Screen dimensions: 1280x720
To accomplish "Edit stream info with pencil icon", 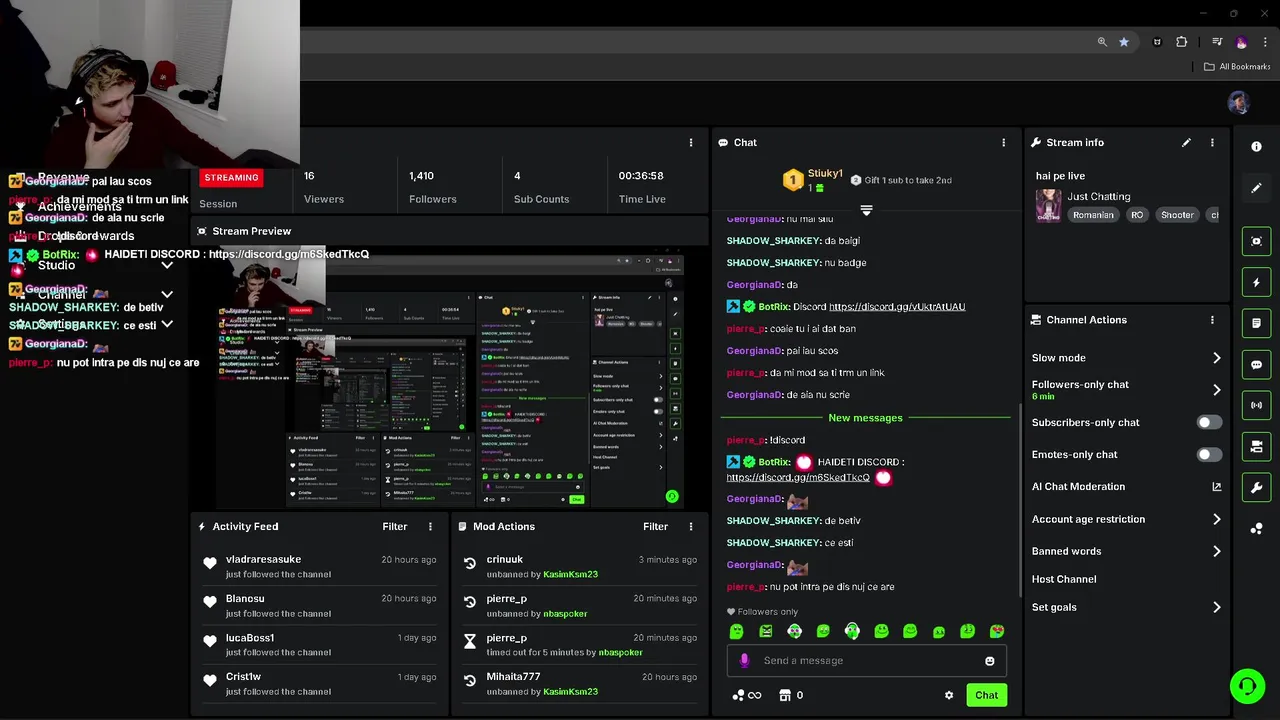I will pyautogui.click(x=1186, y=142).
